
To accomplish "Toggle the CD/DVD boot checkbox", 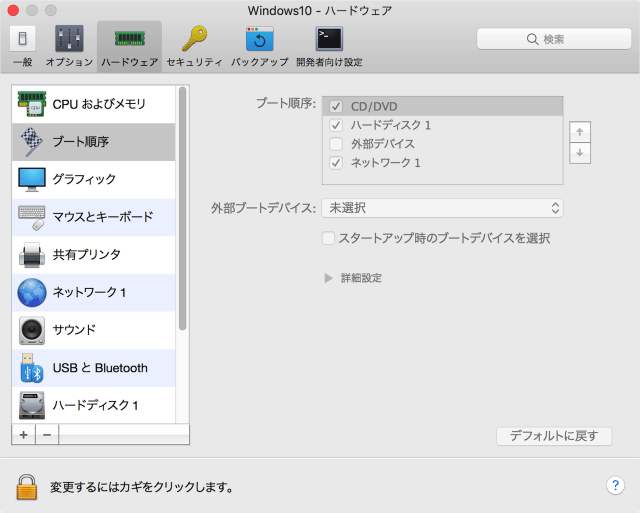I will [x=336, y=106].
